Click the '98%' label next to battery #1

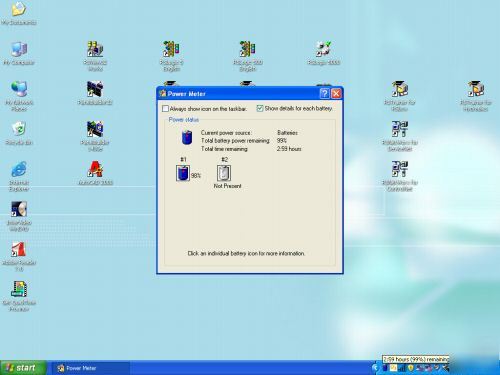coord(196,176)
